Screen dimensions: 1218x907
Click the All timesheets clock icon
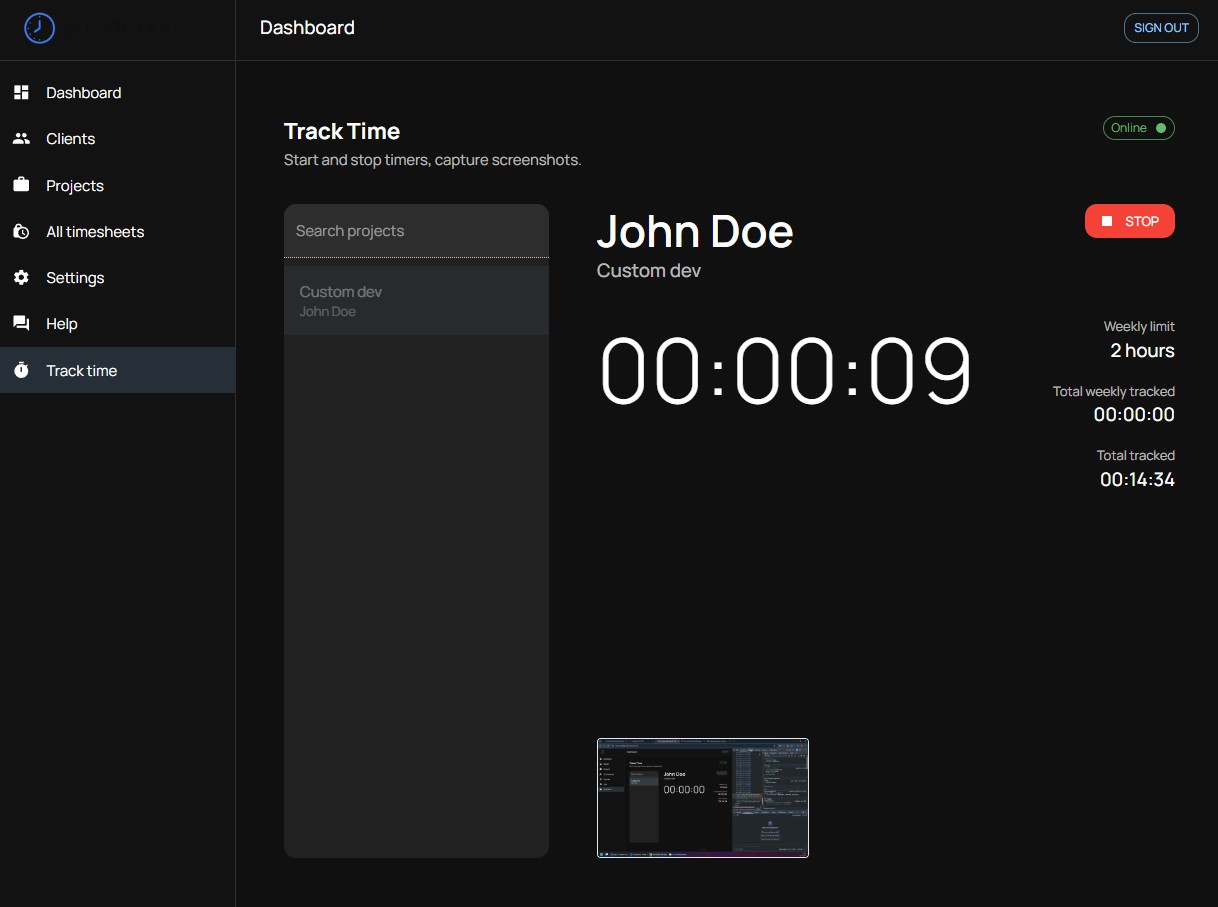click(21, 232)
